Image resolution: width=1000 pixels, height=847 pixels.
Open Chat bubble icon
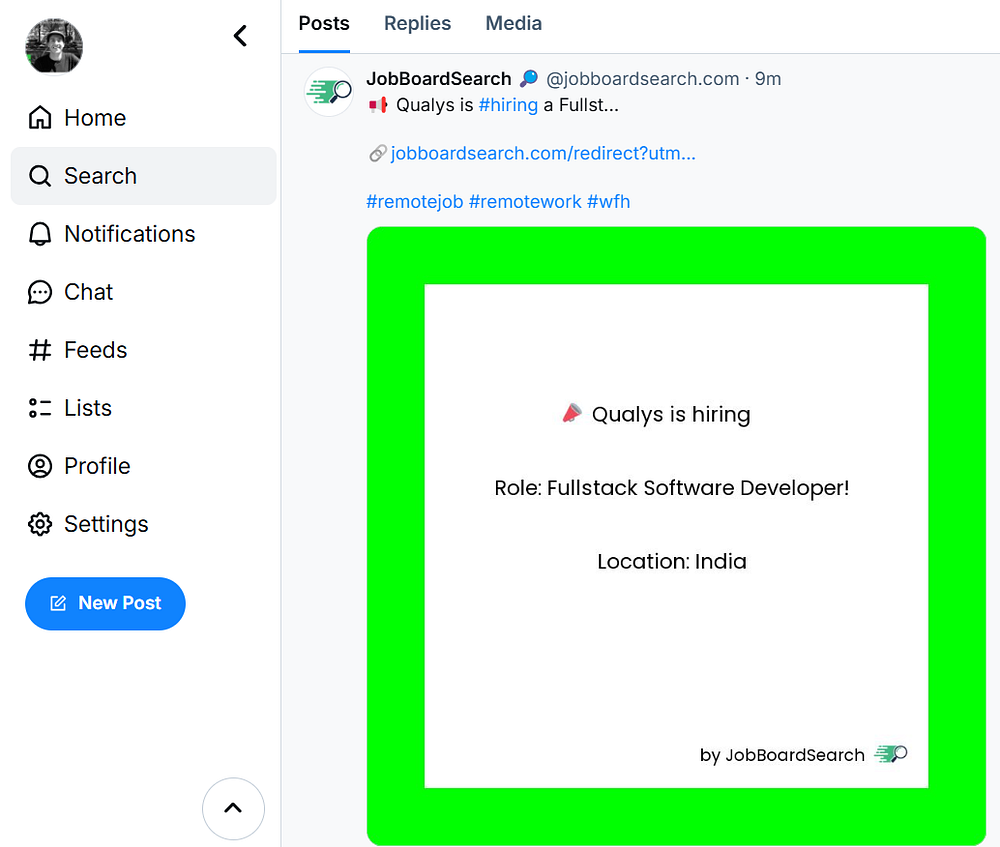tap(40, 292)
